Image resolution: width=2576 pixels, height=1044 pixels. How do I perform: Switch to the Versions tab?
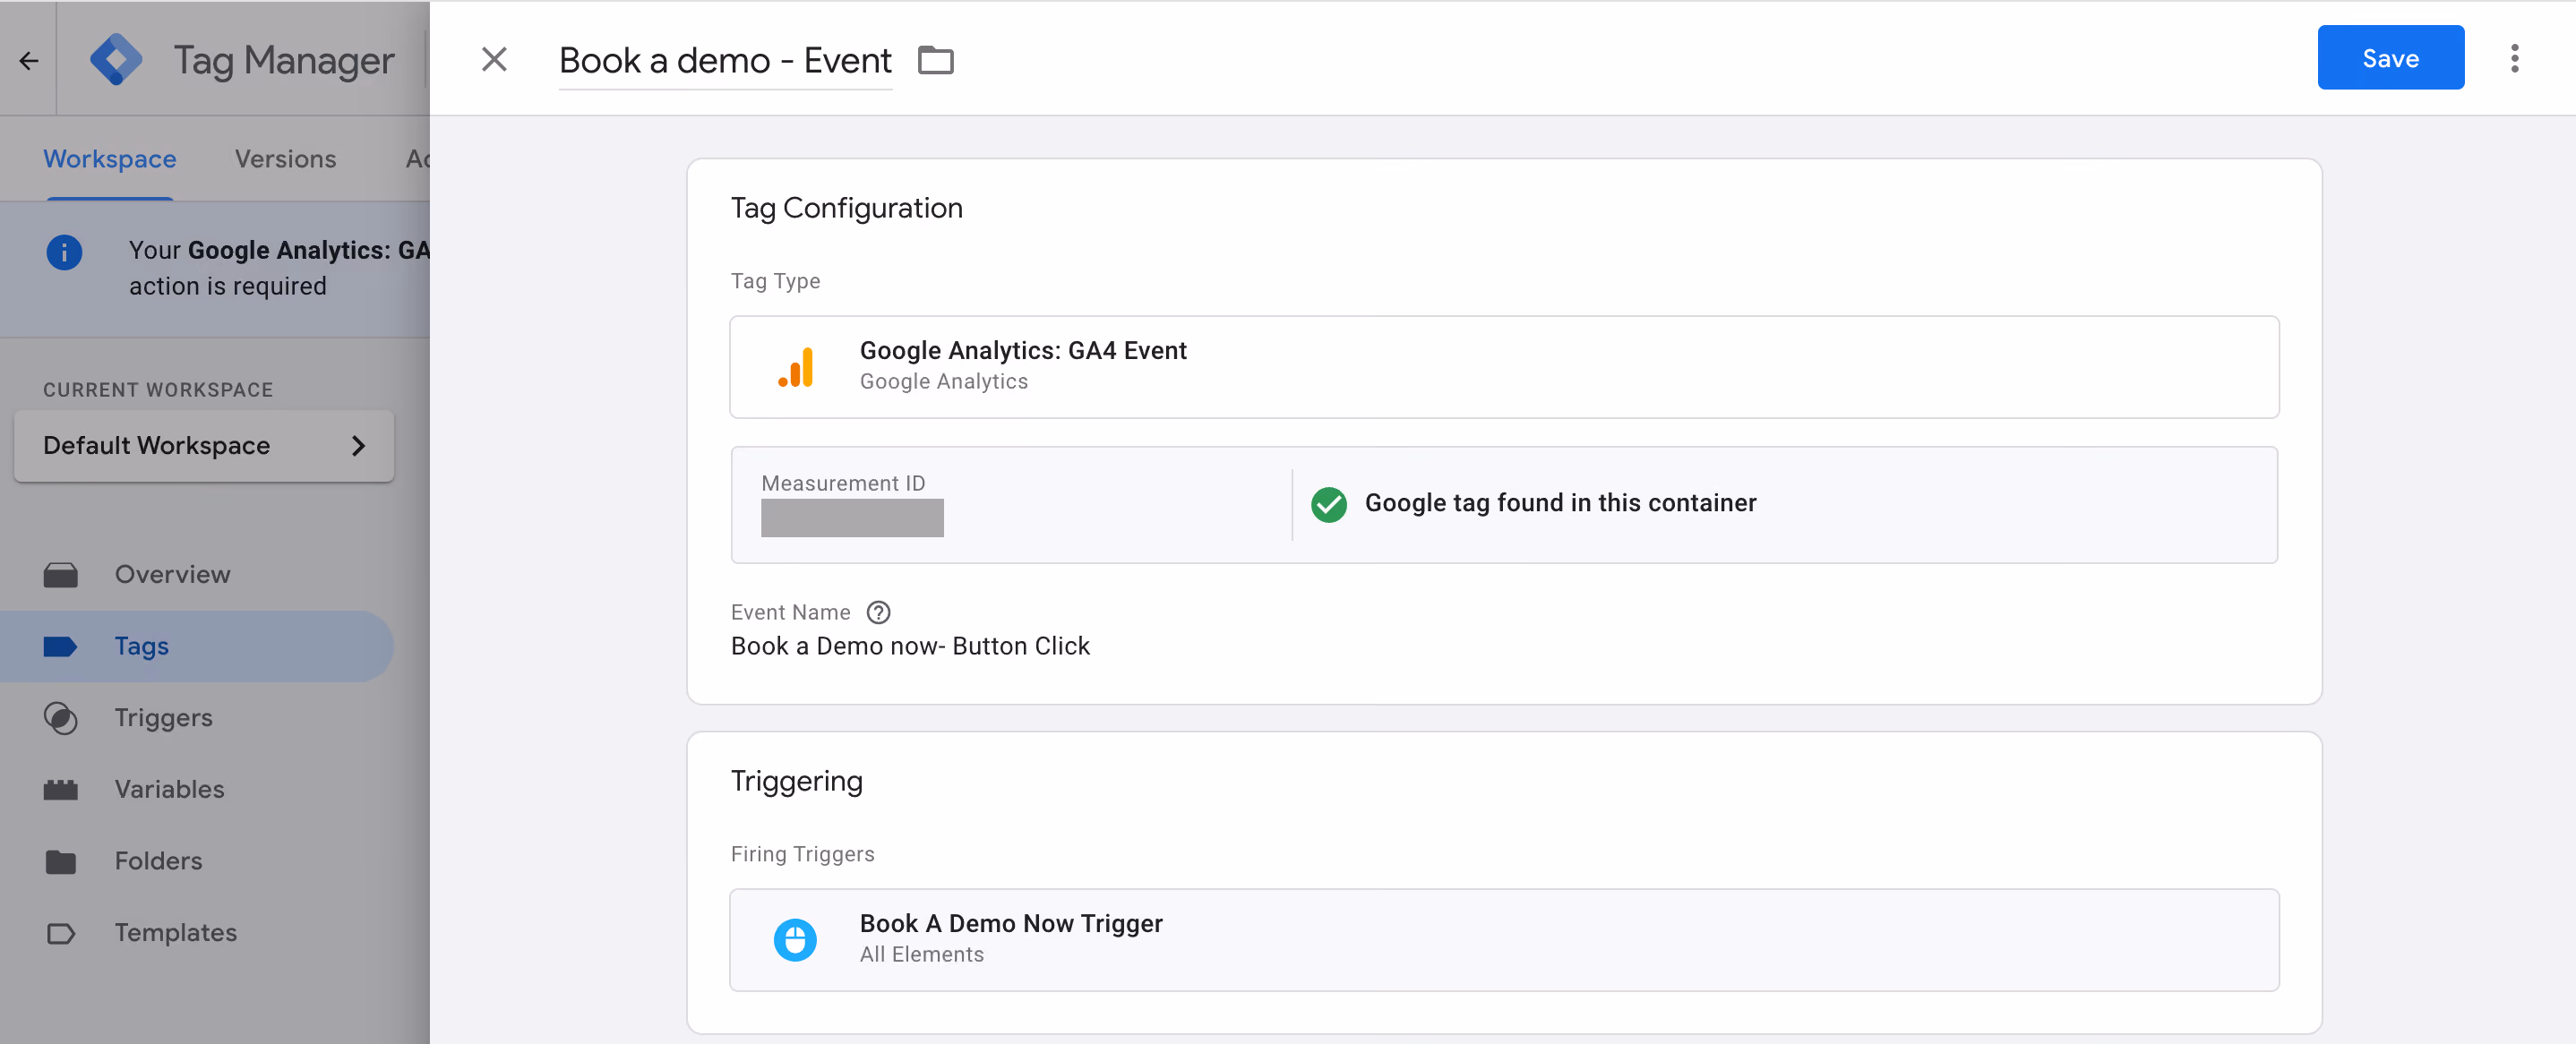pyautogui.click(x=285, y=159)
